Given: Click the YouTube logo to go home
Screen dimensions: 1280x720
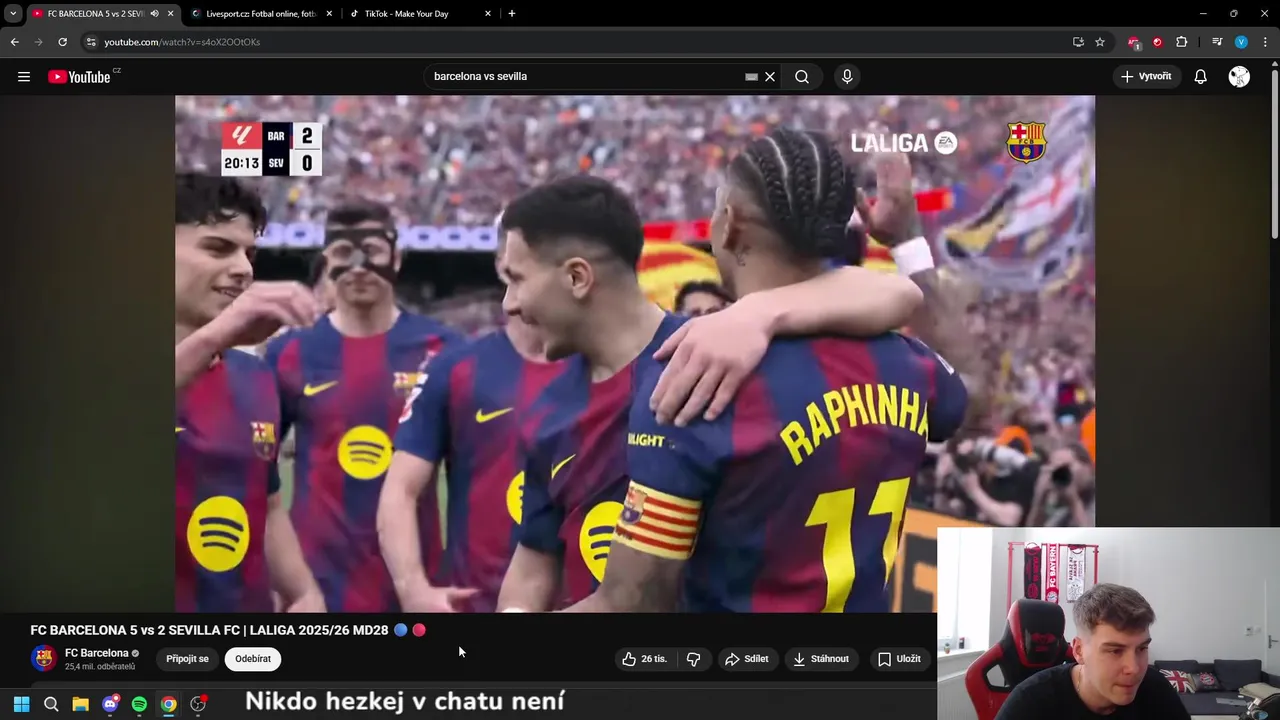Looking at the screenshot, I should 79,77.
